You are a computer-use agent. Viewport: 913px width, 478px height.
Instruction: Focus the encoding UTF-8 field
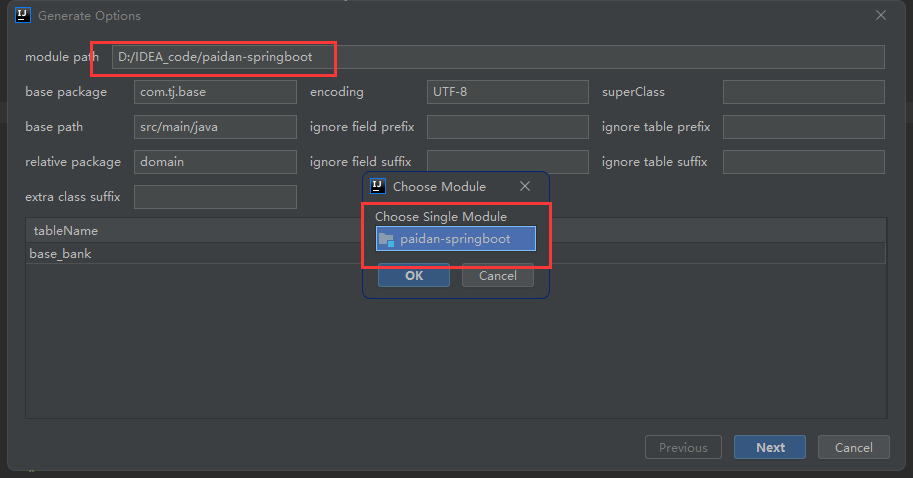point(507,92)
